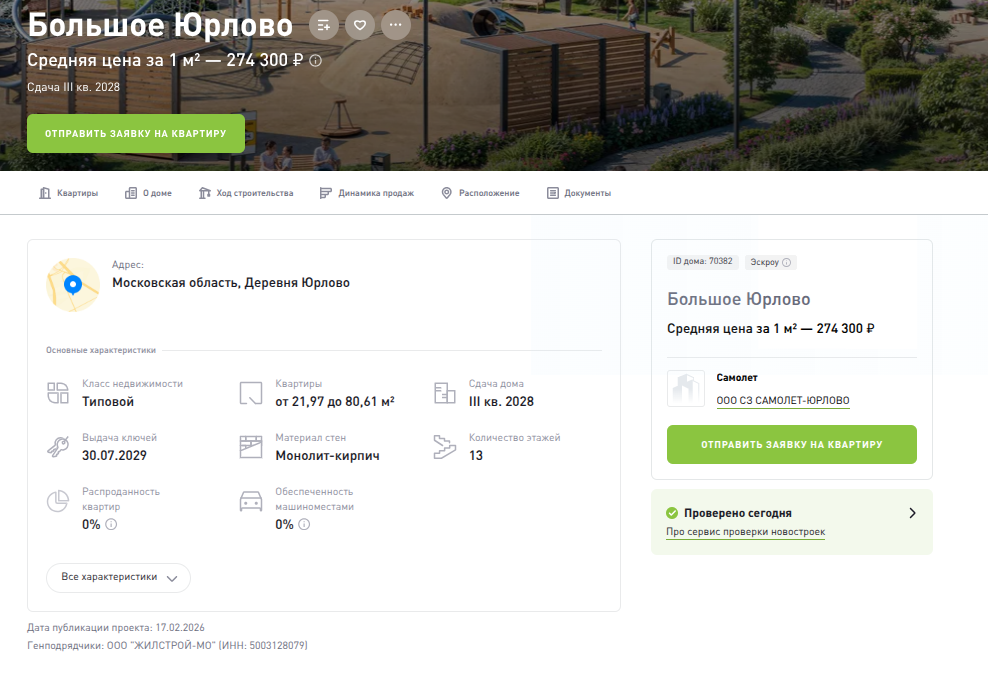Open the Документы tab
This screenshot has width=988, height=686.
coord(579,193)
